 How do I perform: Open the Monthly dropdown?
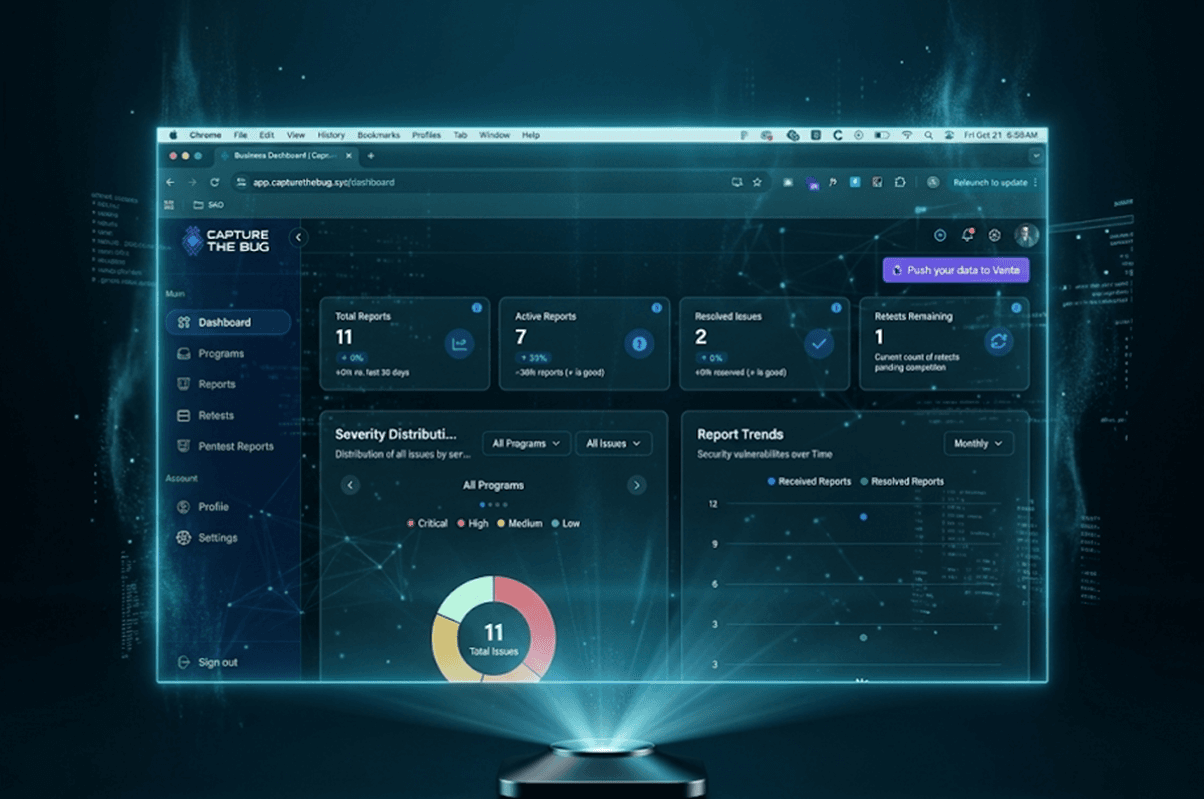[979, 443]
